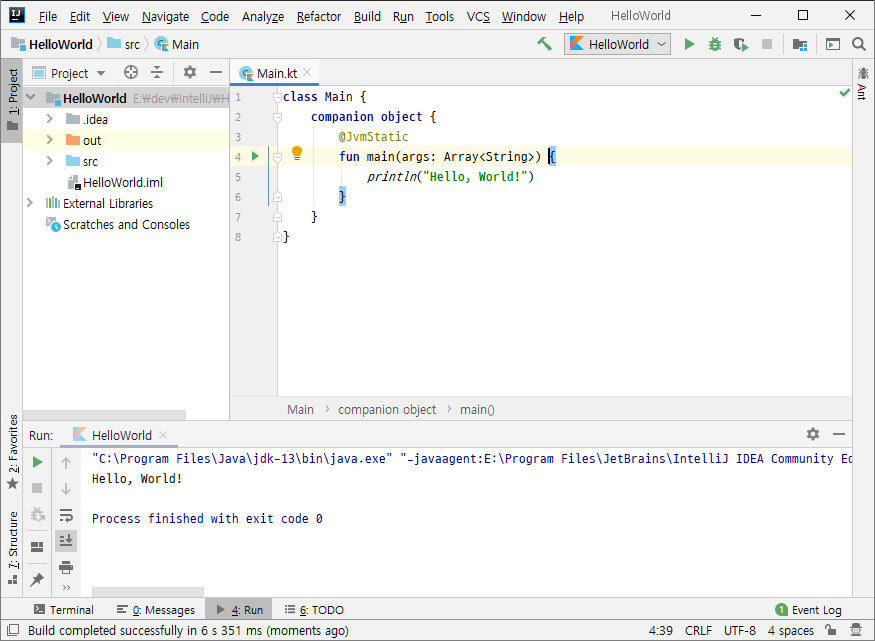Screen dimensions: 875x641
Task: Open the Ant side tool window
Action: tap(863, 83)
